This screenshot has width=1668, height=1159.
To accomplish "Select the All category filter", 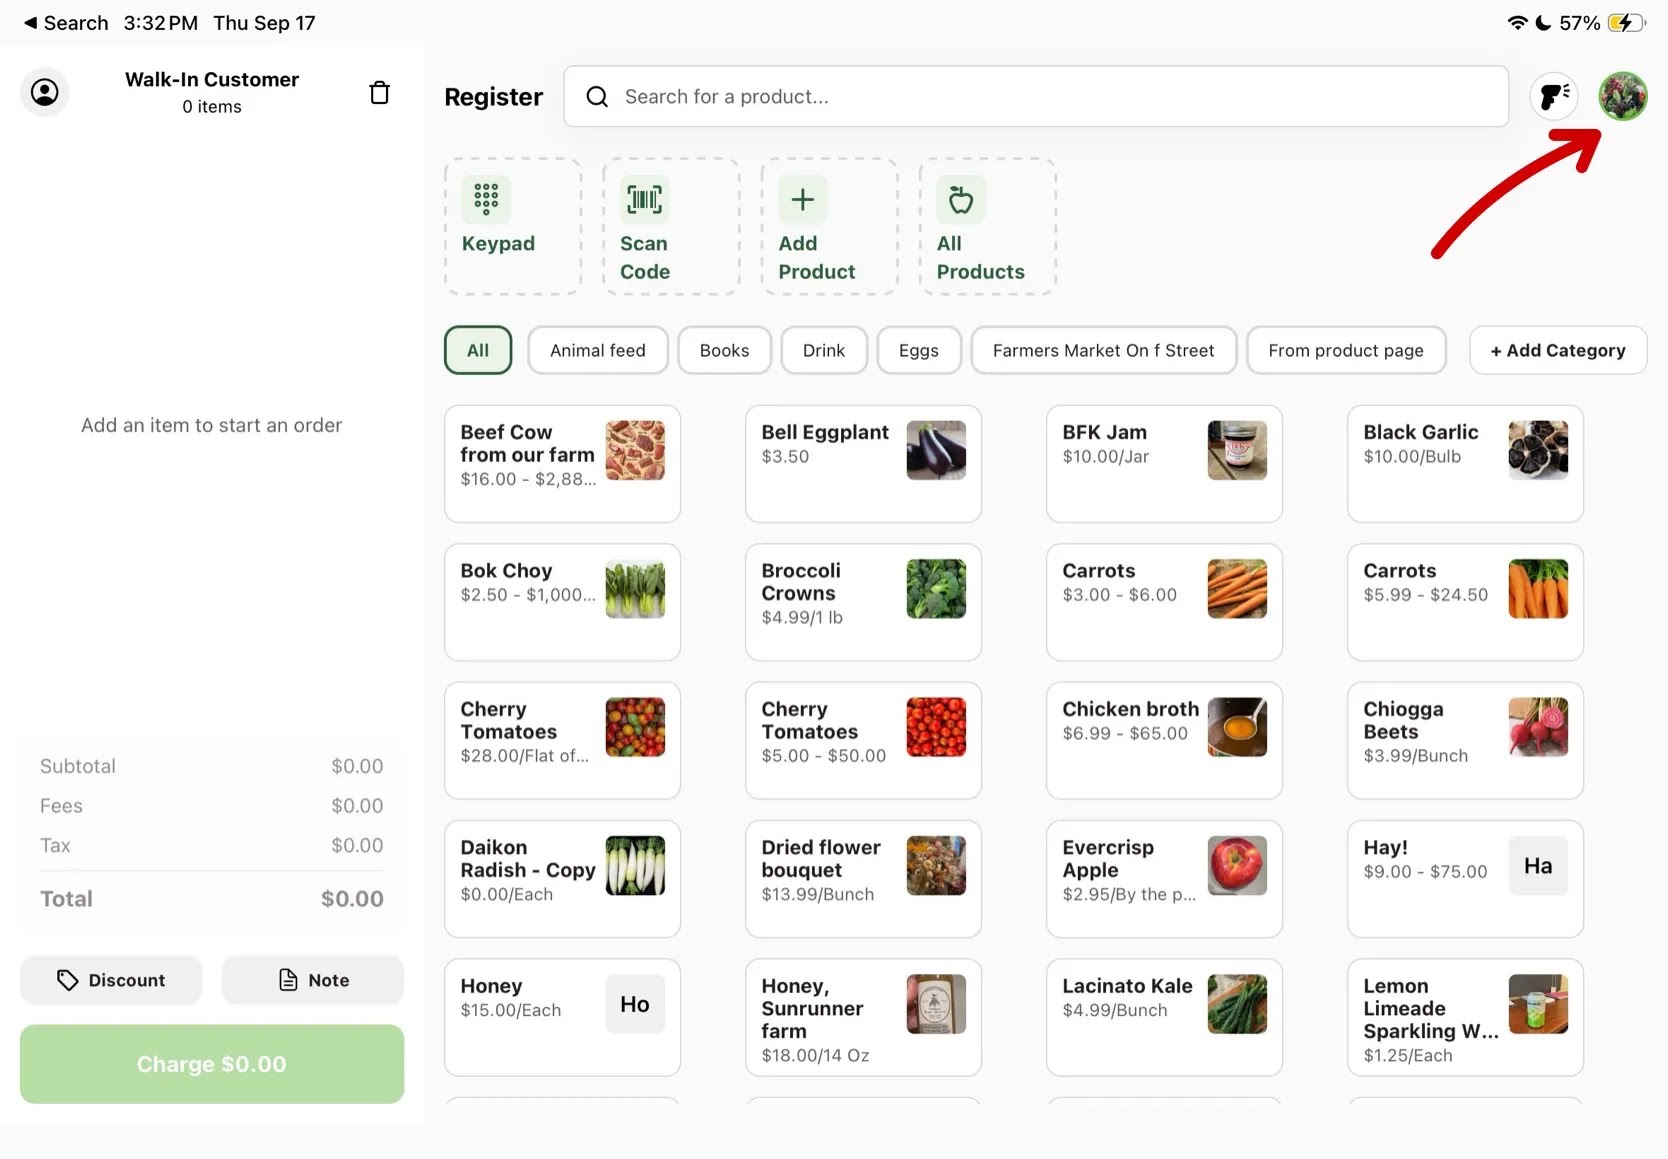I will click(x=478, y=350).
